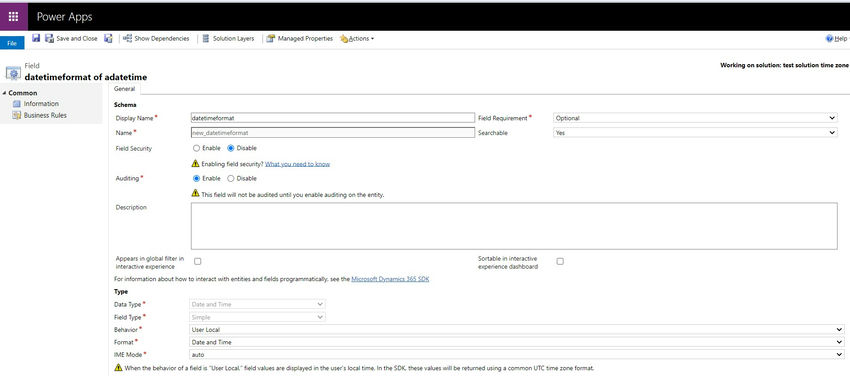850x376 pixels.
Task: Select Enable for Field Security
Action: tap(196, 148)
